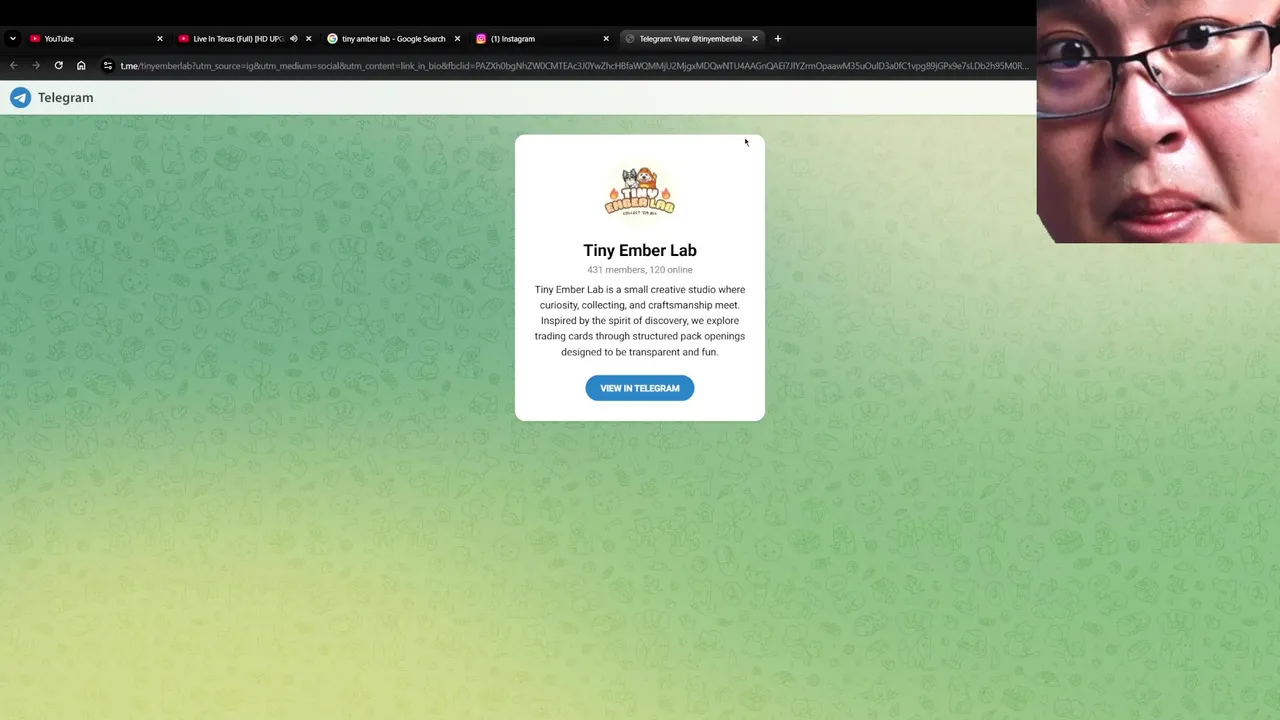1280x720 pixels.
Task: Select the channel description paragraph
Action: click(x=640, y=321)
